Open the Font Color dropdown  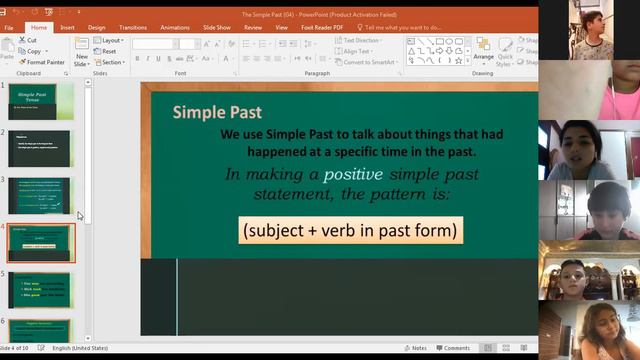pos(228,59)
